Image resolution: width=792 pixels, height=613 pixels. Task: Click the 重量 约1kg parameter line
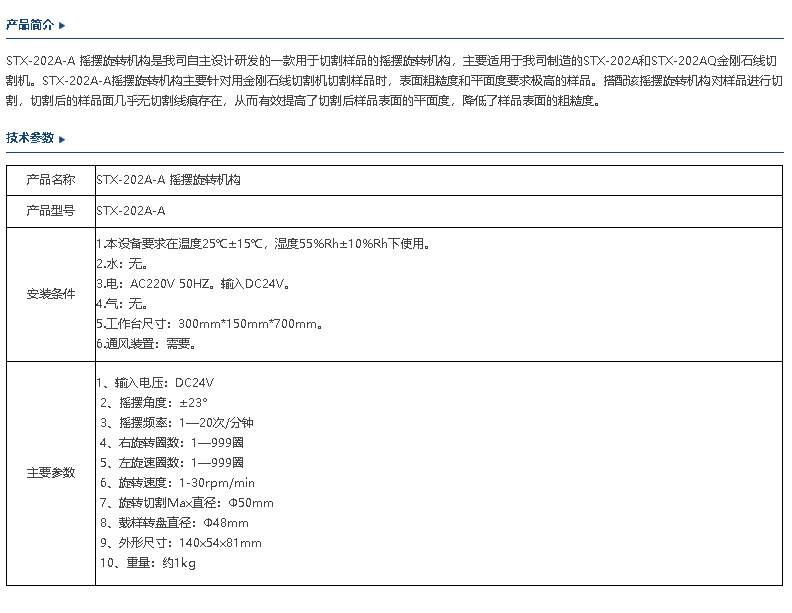point(148,563)
